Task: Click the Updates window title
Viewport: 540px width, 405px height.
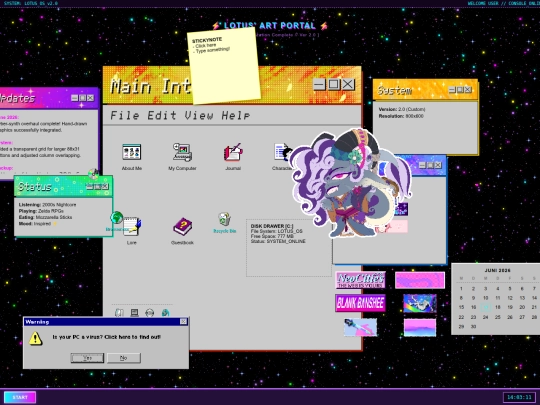Action: click(17, 98)
